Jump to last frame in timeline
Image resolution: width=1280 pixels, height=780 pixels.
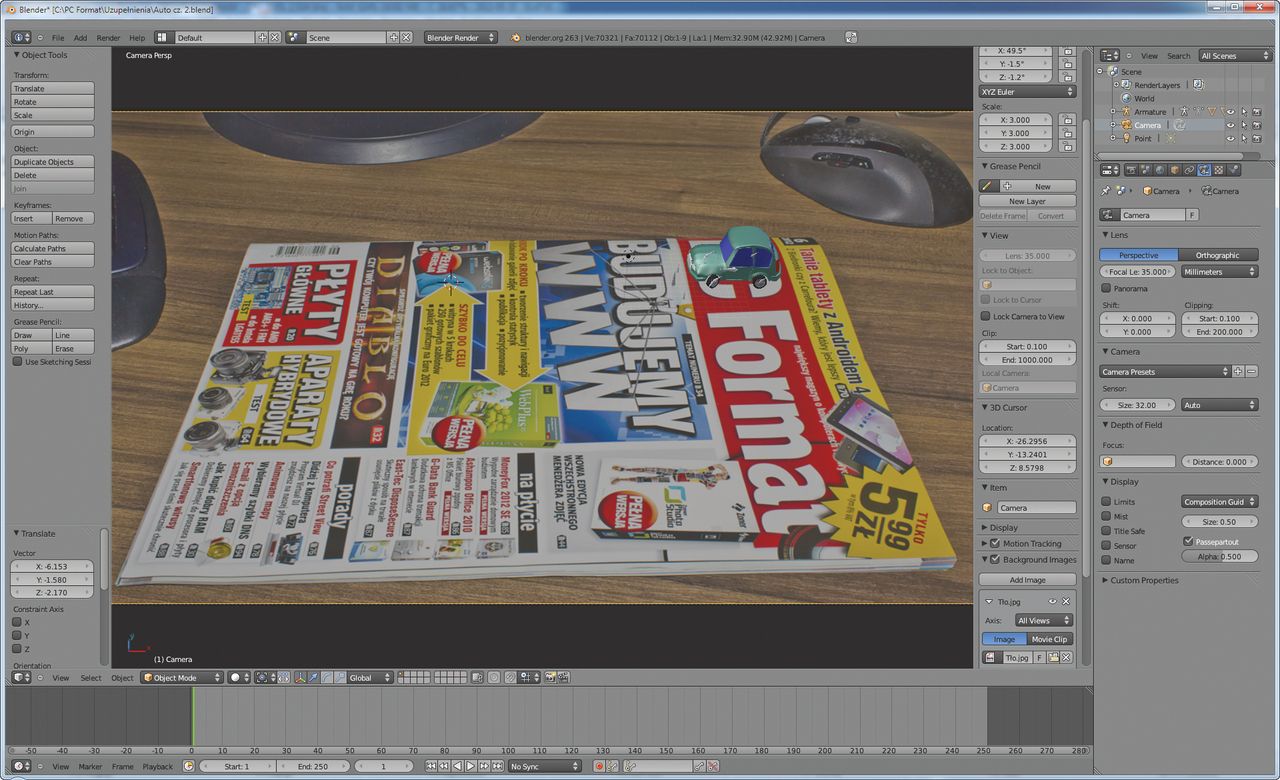point(498,766)
